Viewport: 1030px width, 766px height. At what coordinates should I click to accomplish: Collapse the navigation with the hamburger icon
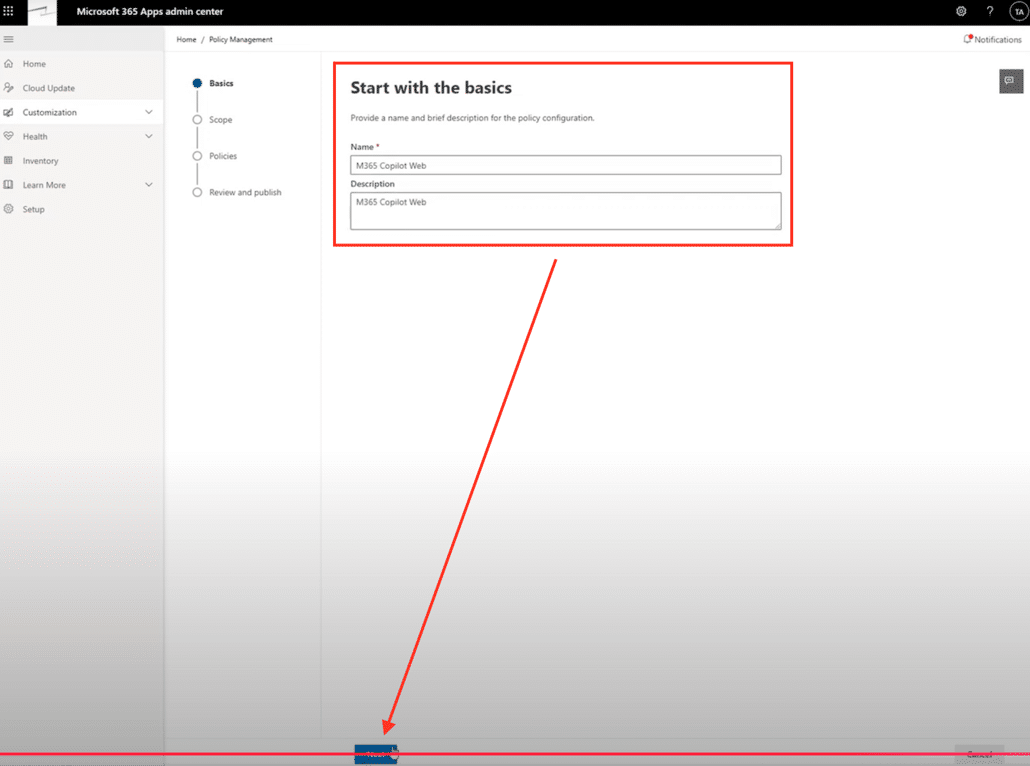coord(9,40)
